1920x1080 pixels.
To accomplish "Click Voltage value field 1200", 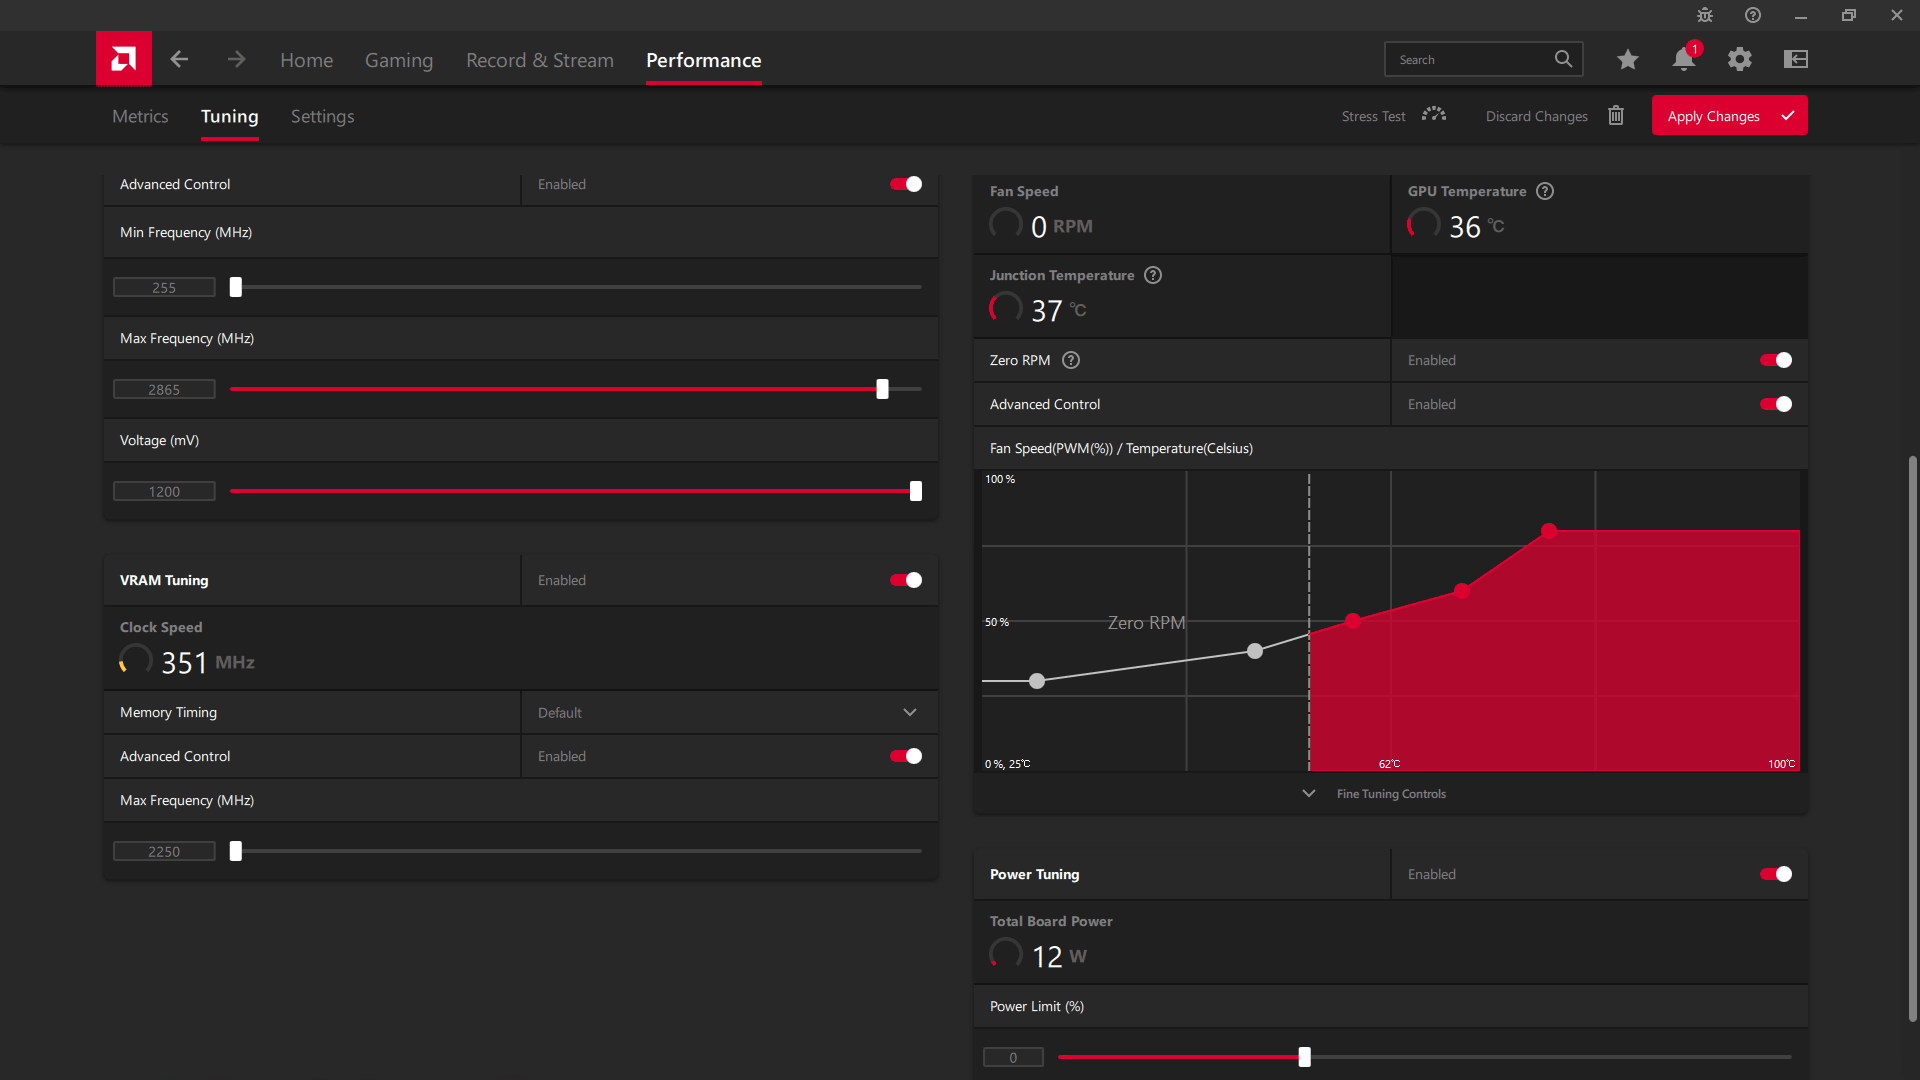I will tap(164, 491).
